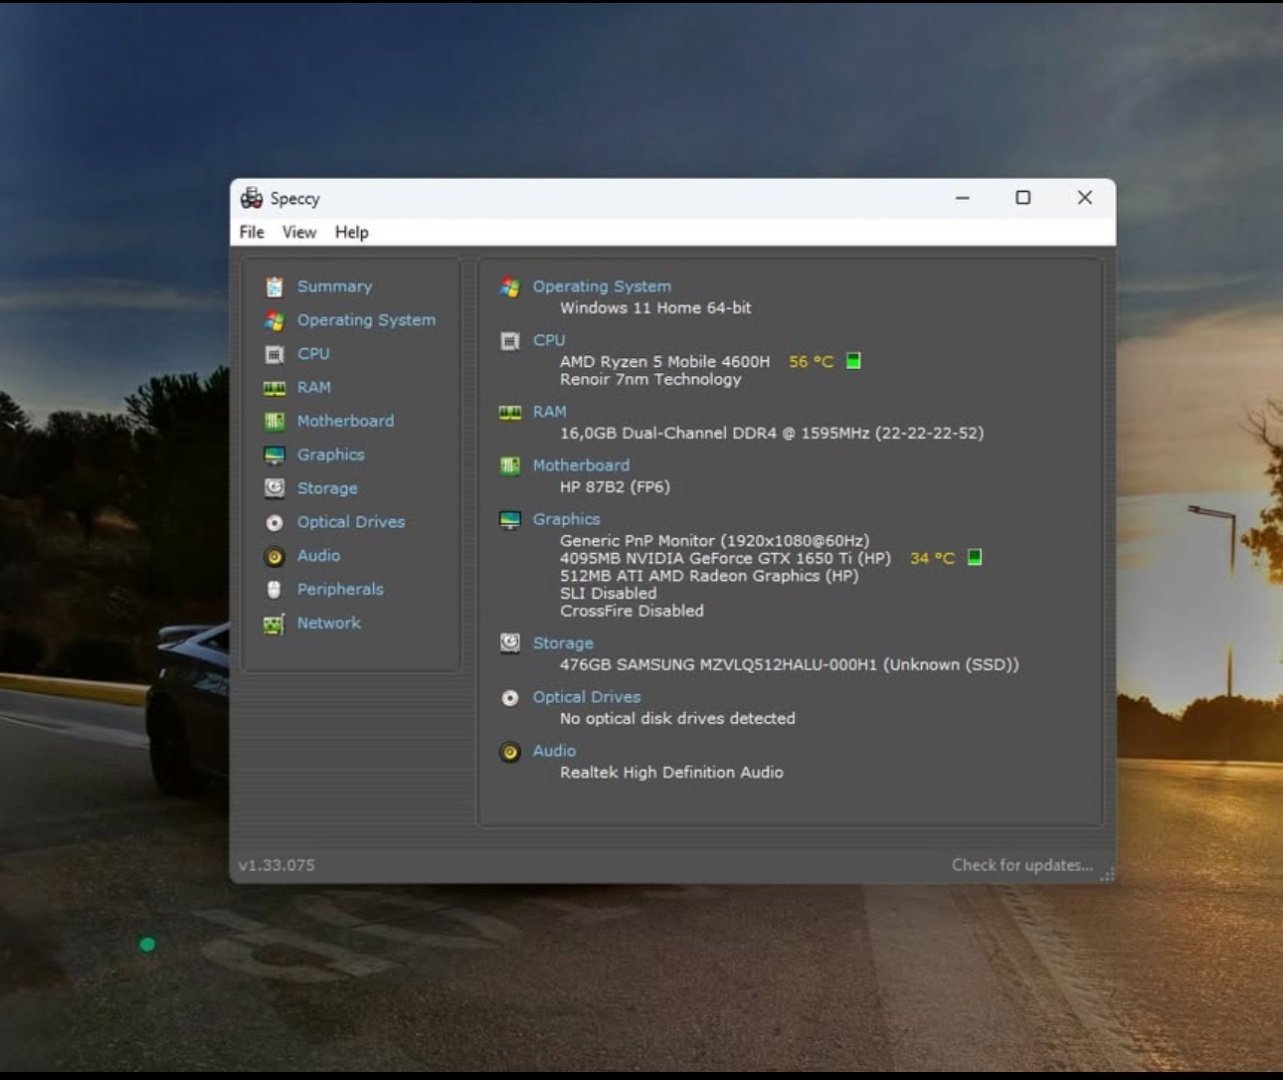Go to Graphics section in sidebar
Viewport: 1283px width, 1080px height.
[330, 455]
